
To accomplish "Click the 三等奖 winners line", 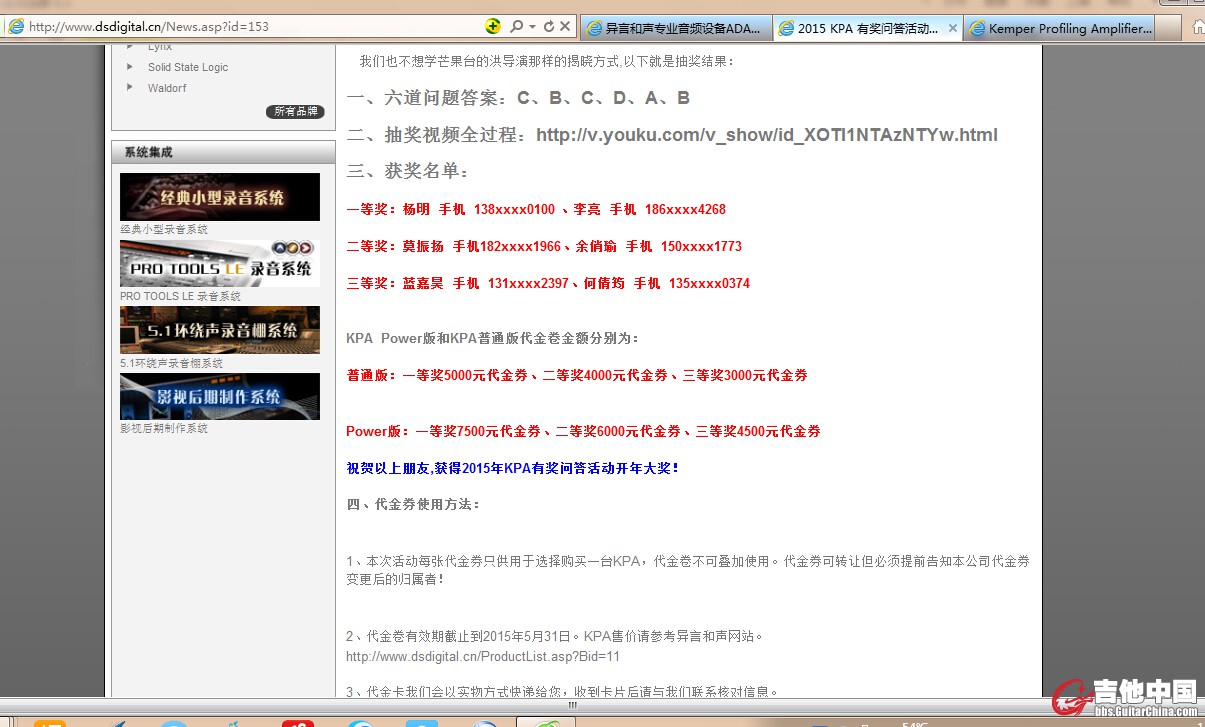I will (548, 283).
